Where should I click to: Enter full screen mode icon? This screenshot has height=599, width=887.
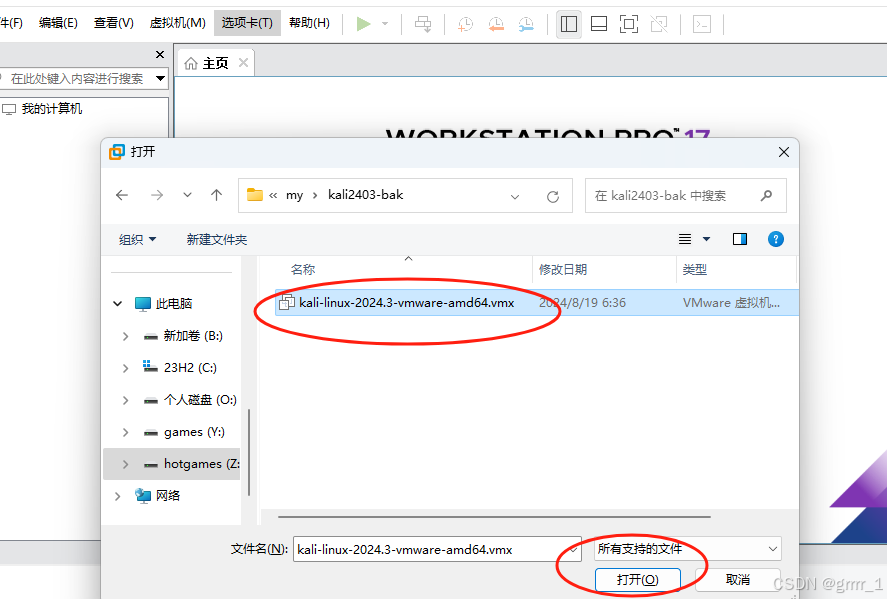pyautogui.click(x=629, y=24)
